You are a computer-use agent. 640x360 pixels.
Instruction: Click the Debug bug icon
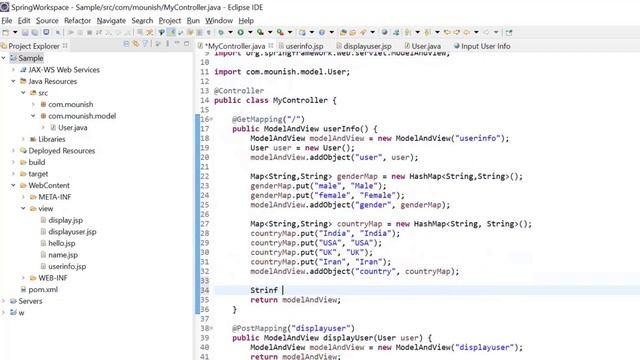click(x=221, y=32)
